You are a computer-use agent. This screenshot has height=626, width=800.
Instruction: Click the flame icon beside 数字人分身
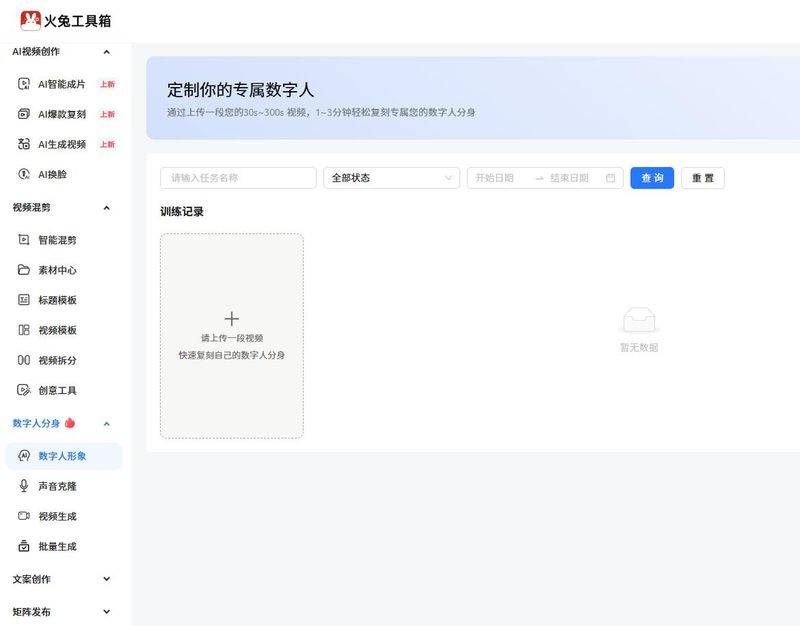click(70, 423)
